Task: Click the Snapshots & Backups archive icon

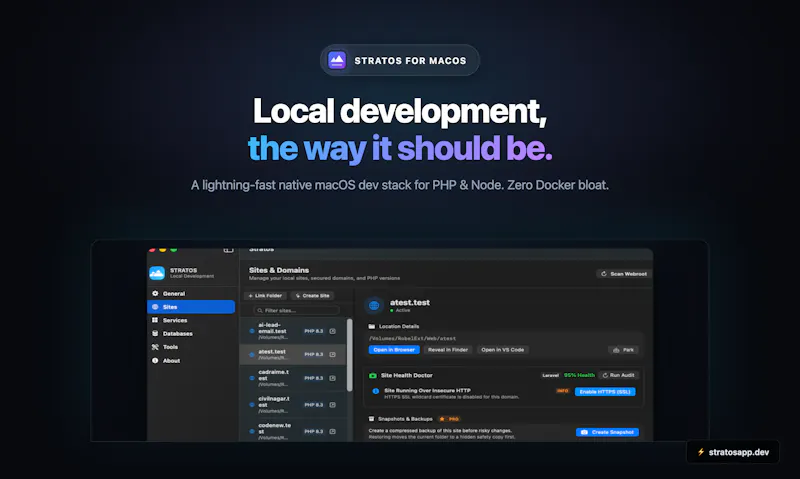Action: pos(371,419)
